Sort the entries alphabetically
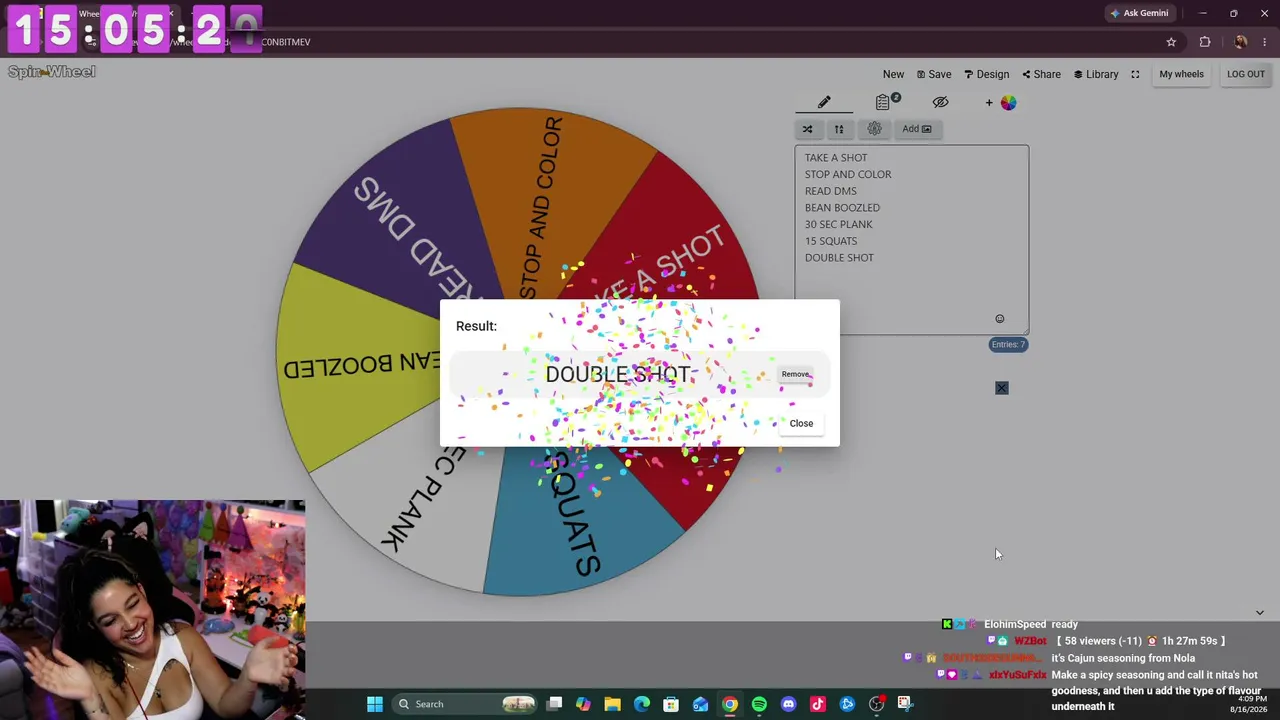Image resolution: width=1280 pixels, height=720 pixels. [839, 129]
